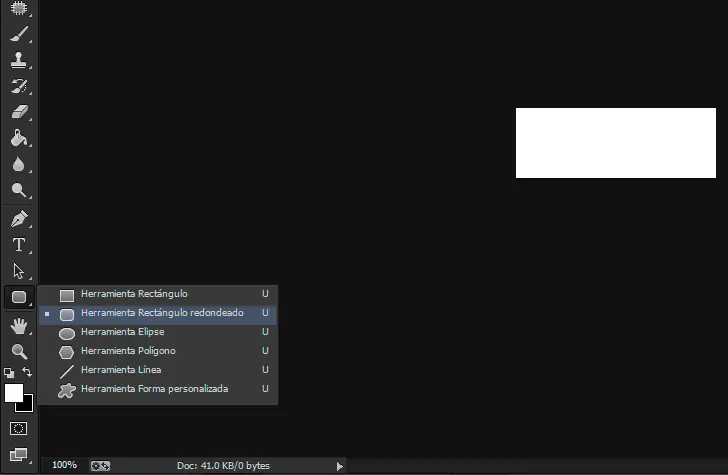Choose Herramienta Forma personalizada

pyautogui.click(x=158, y=389)
